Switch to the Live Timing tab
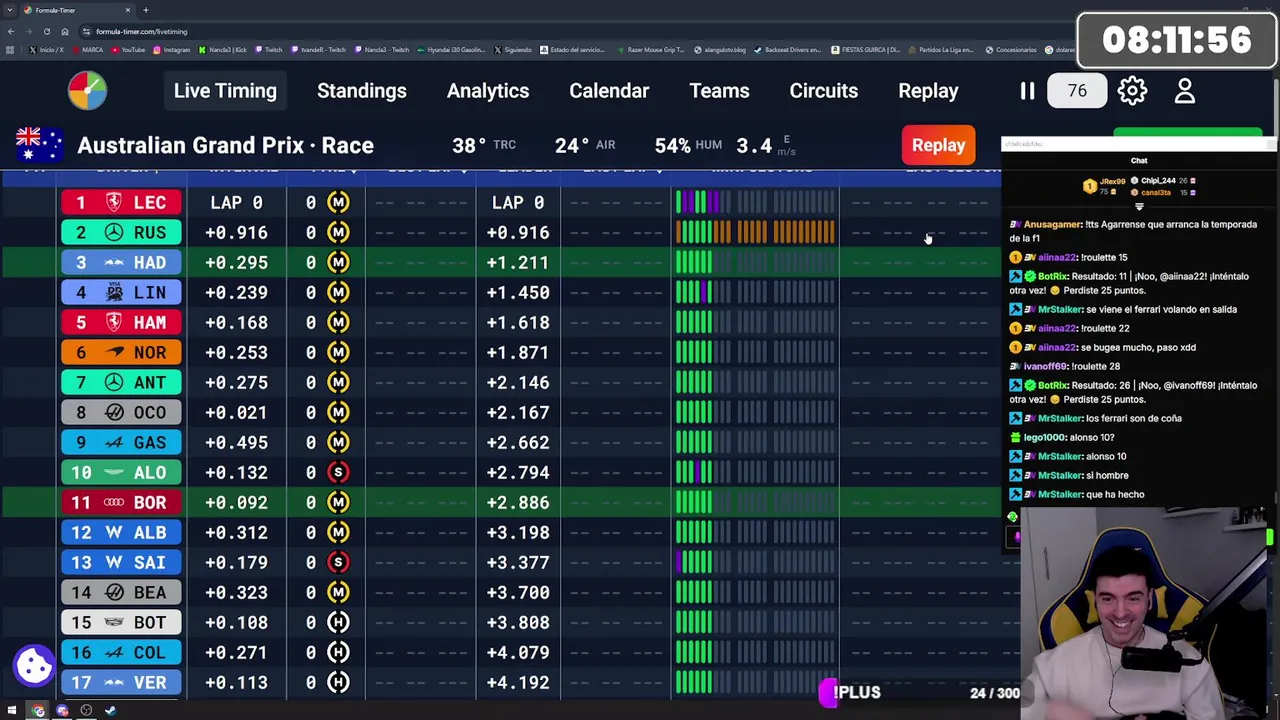Viewport: 1280px width, 720px height. [225, 91]
